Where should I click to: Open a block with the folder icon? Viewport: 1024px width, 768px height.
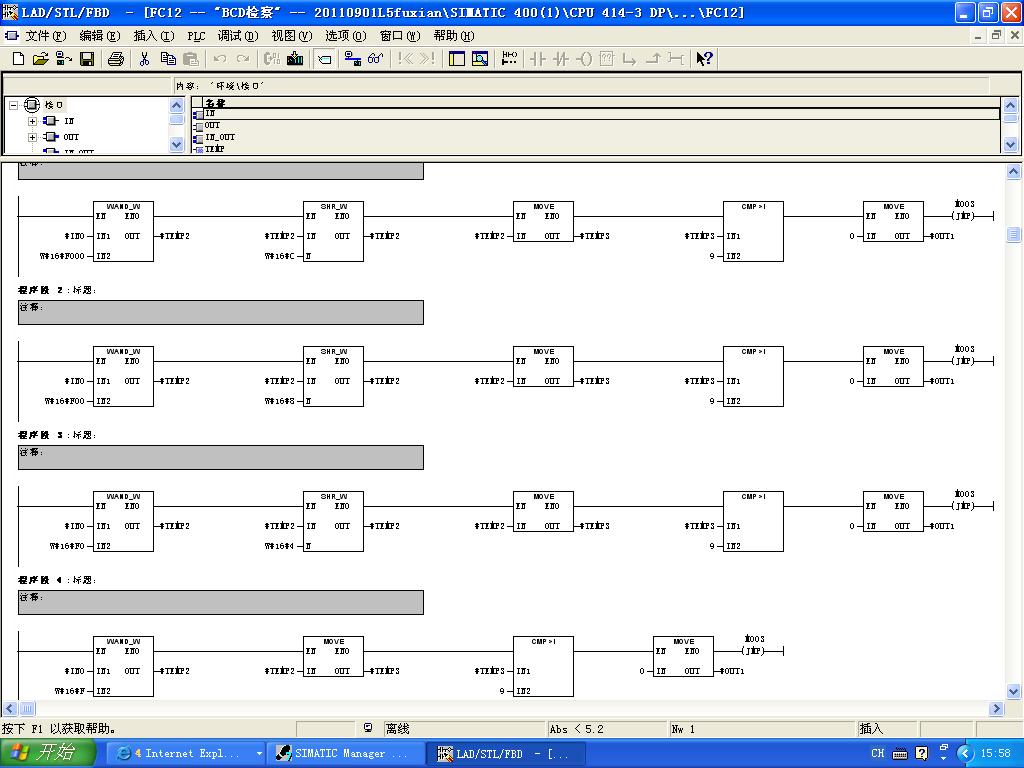pyautogui.click(x=40, y=59)
